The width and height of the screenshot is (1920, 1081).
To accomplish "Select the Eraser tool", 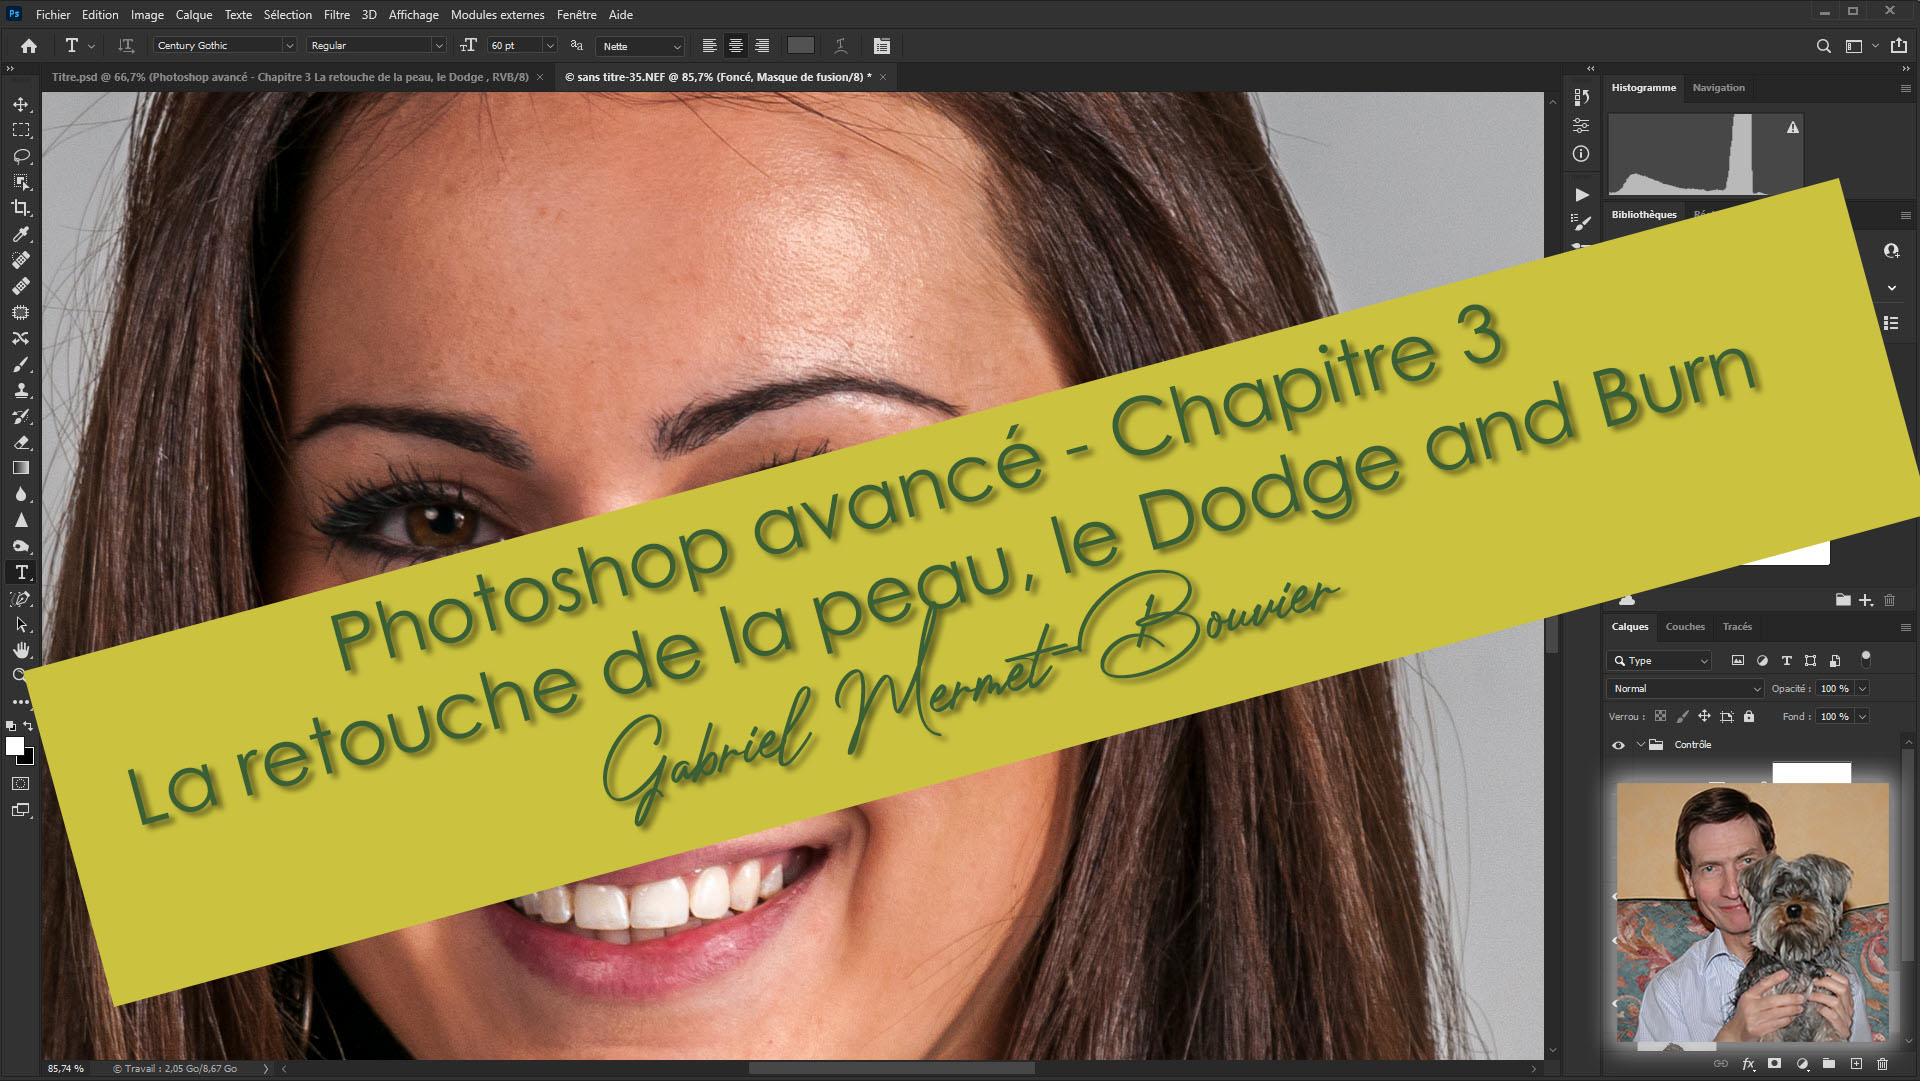I will pos(21,442).
